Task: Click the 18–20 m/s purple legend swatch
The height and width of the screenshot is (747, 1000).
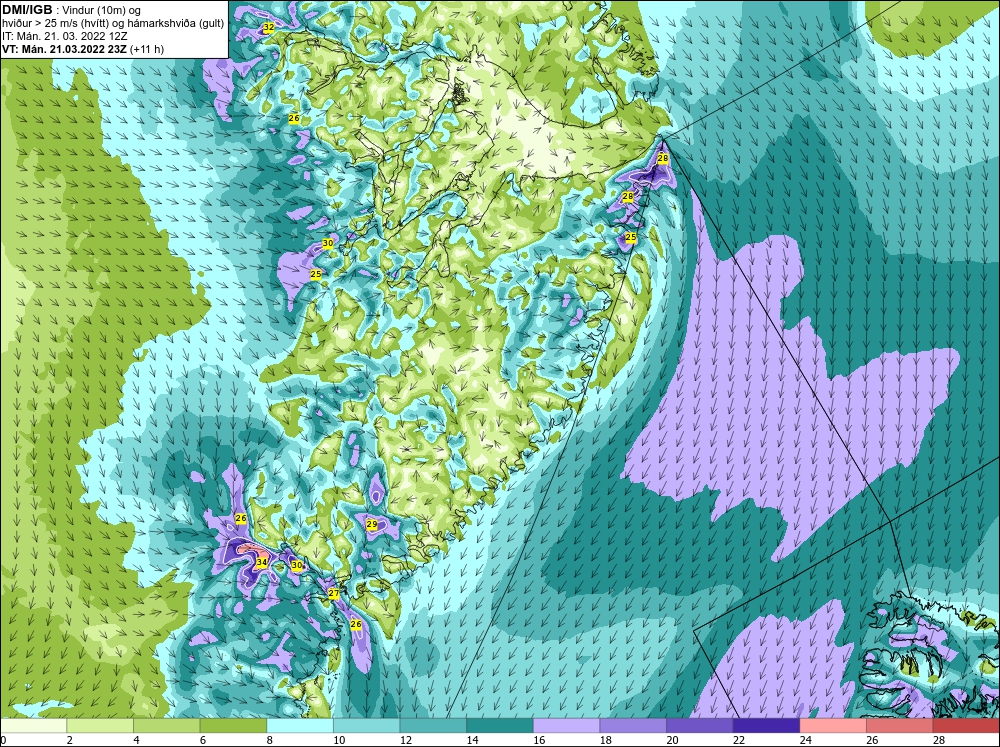Action: [x=633, y=726]
